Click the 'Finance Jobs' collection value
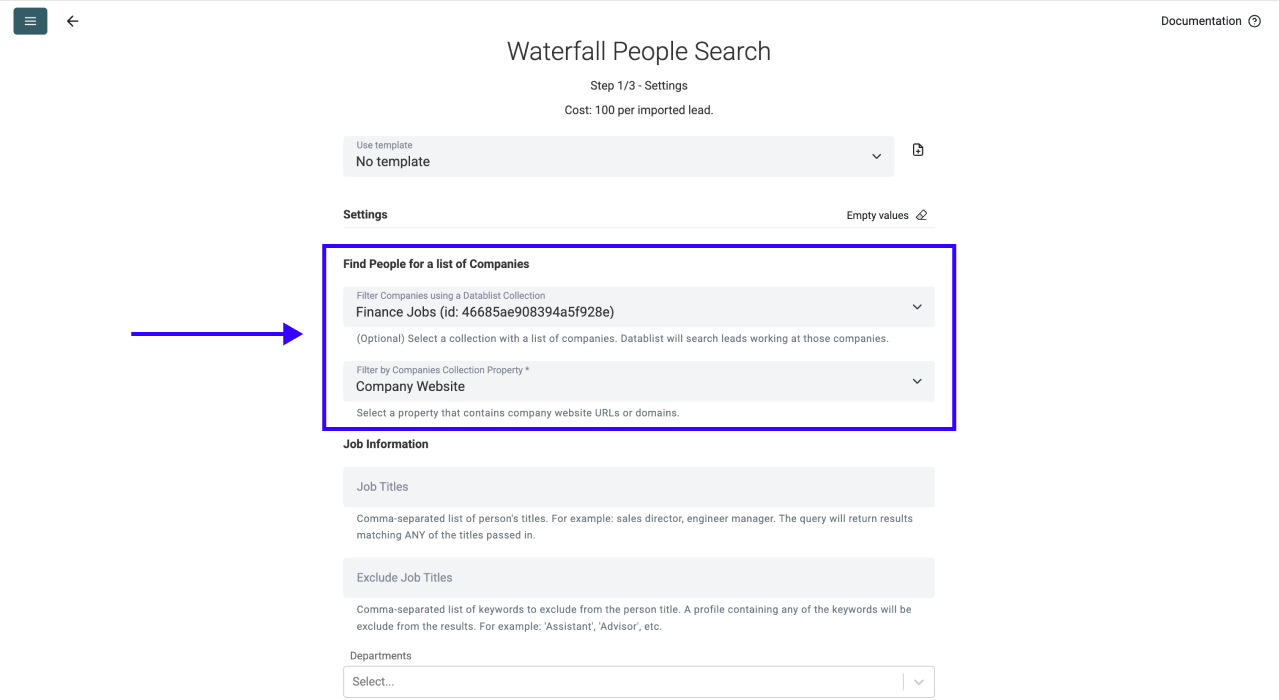The width and height of the screenshot is (1279, 700). pyautogui.click(x=485, y=312)
